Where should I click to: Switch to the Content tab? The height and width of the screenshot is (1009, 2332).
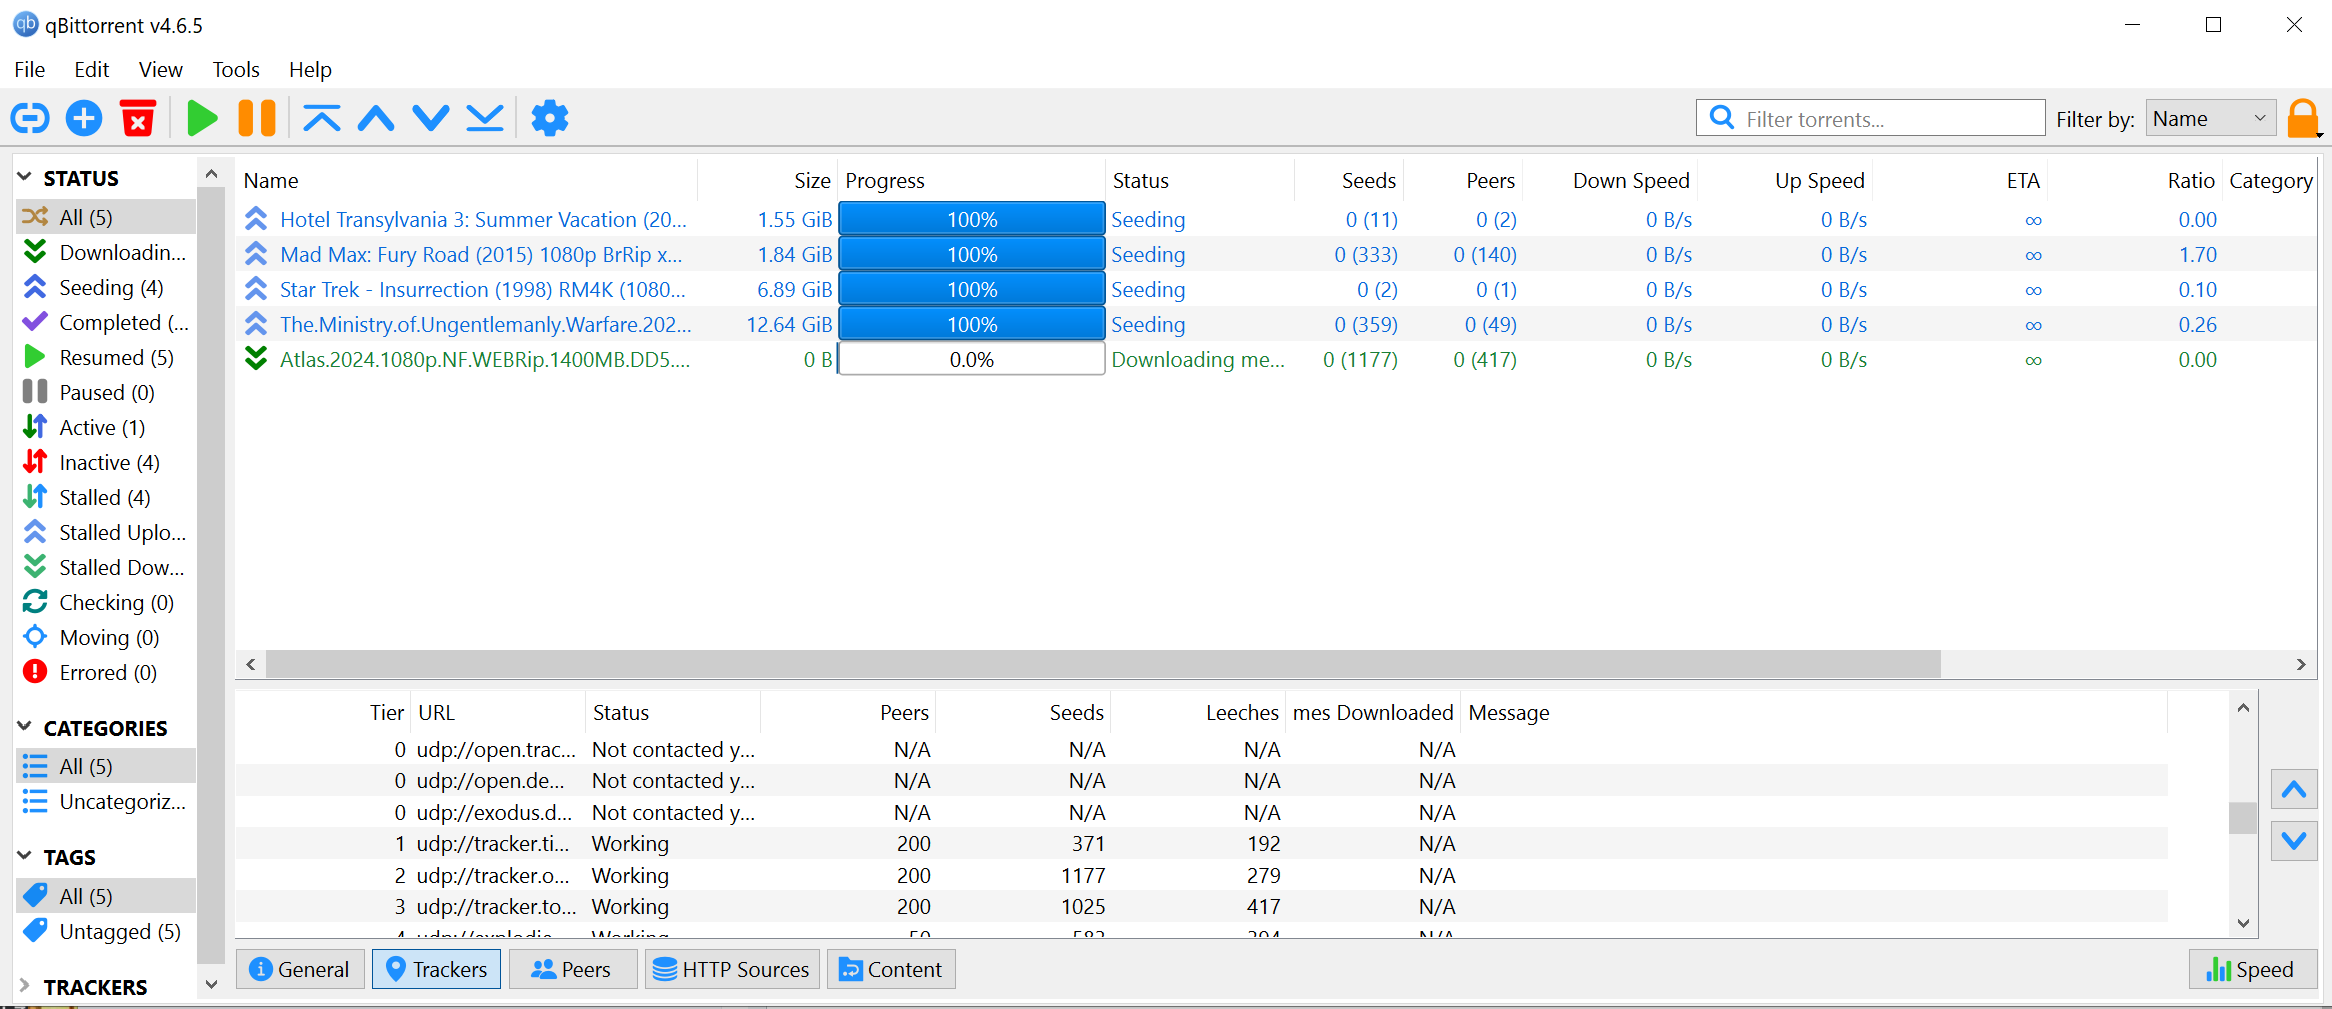click(891, 969)
